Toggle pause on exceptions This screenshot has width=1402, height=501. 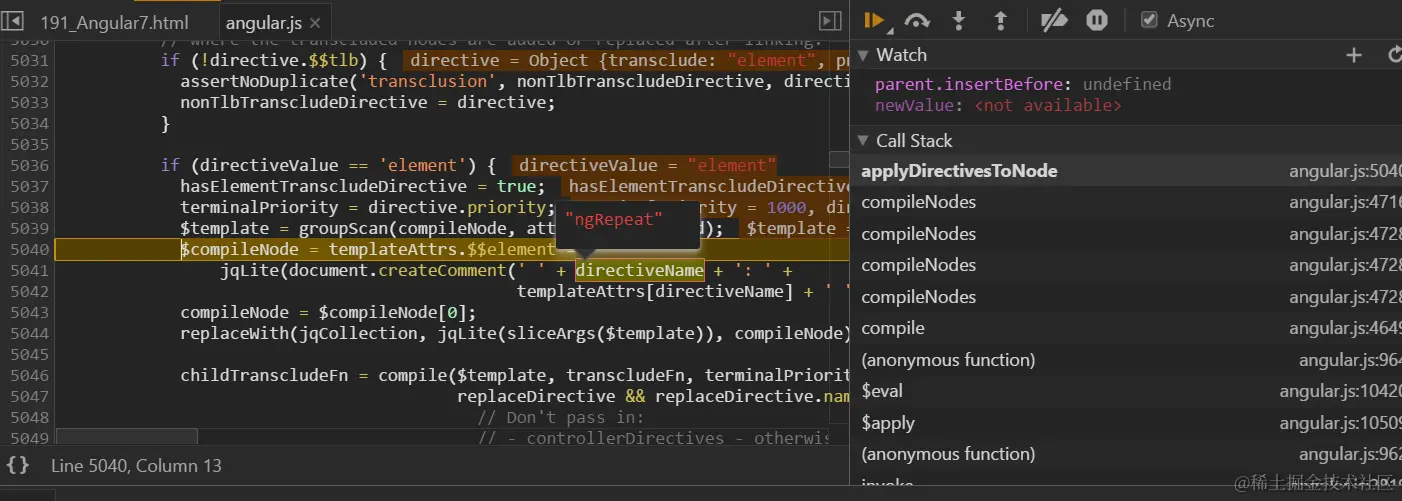(x=1097, y=20)
